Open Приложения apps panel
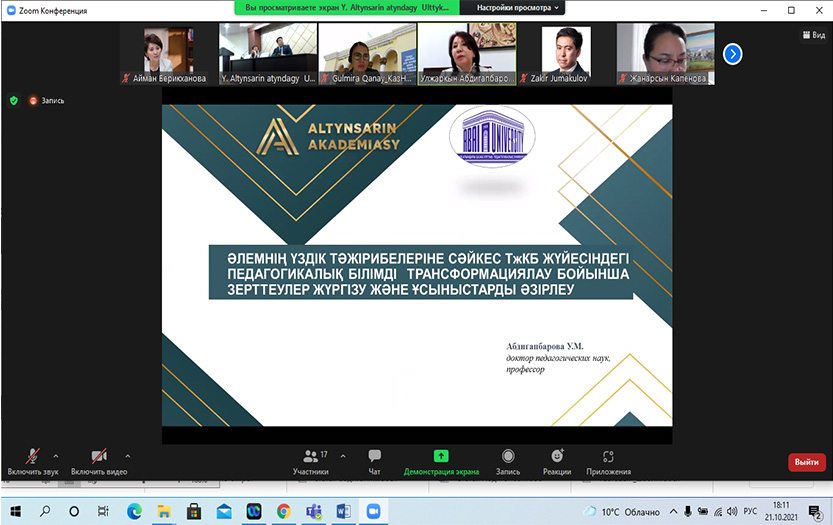The height and width of the screenshot is (525, 833). pyautogui.click(x=608, y=460)
